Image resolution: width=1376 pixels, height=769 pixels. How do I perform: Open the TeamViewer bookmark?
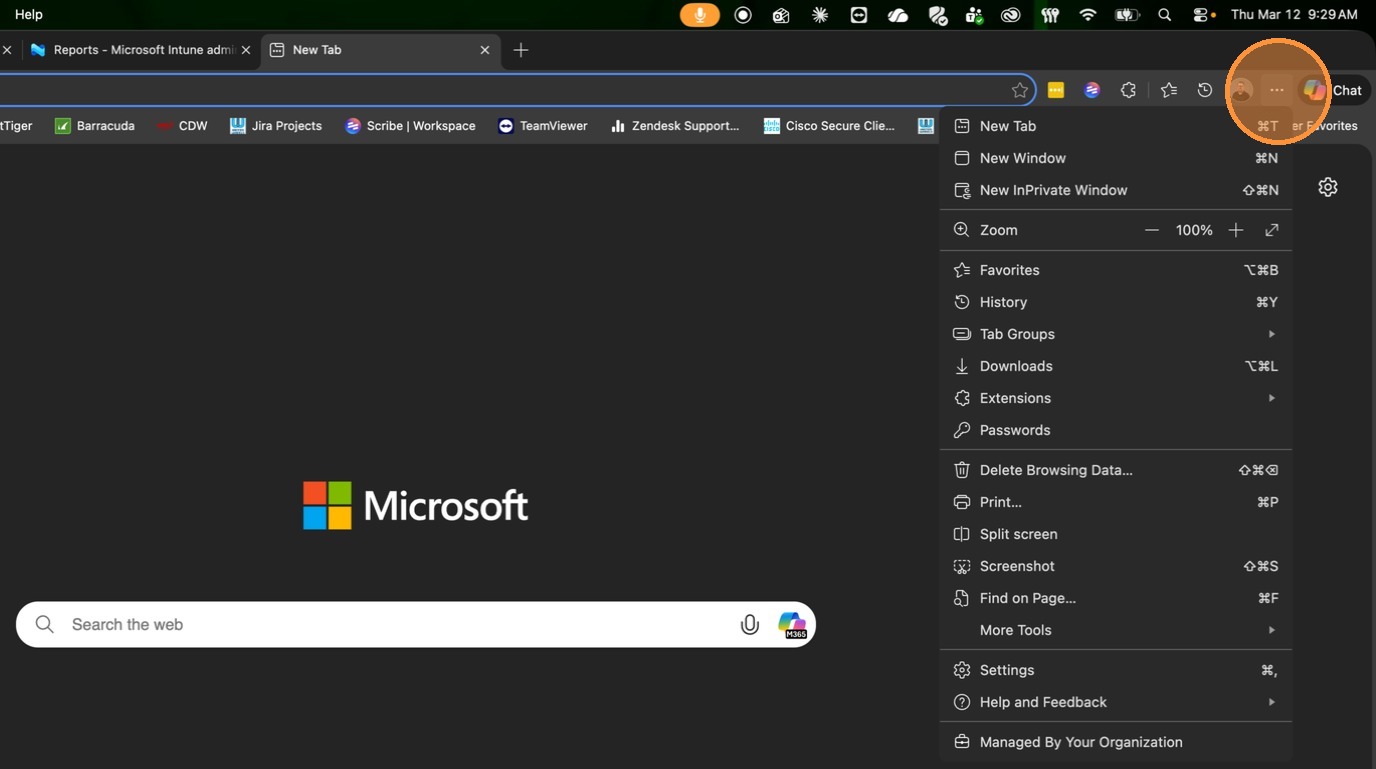tap(543, 126)
